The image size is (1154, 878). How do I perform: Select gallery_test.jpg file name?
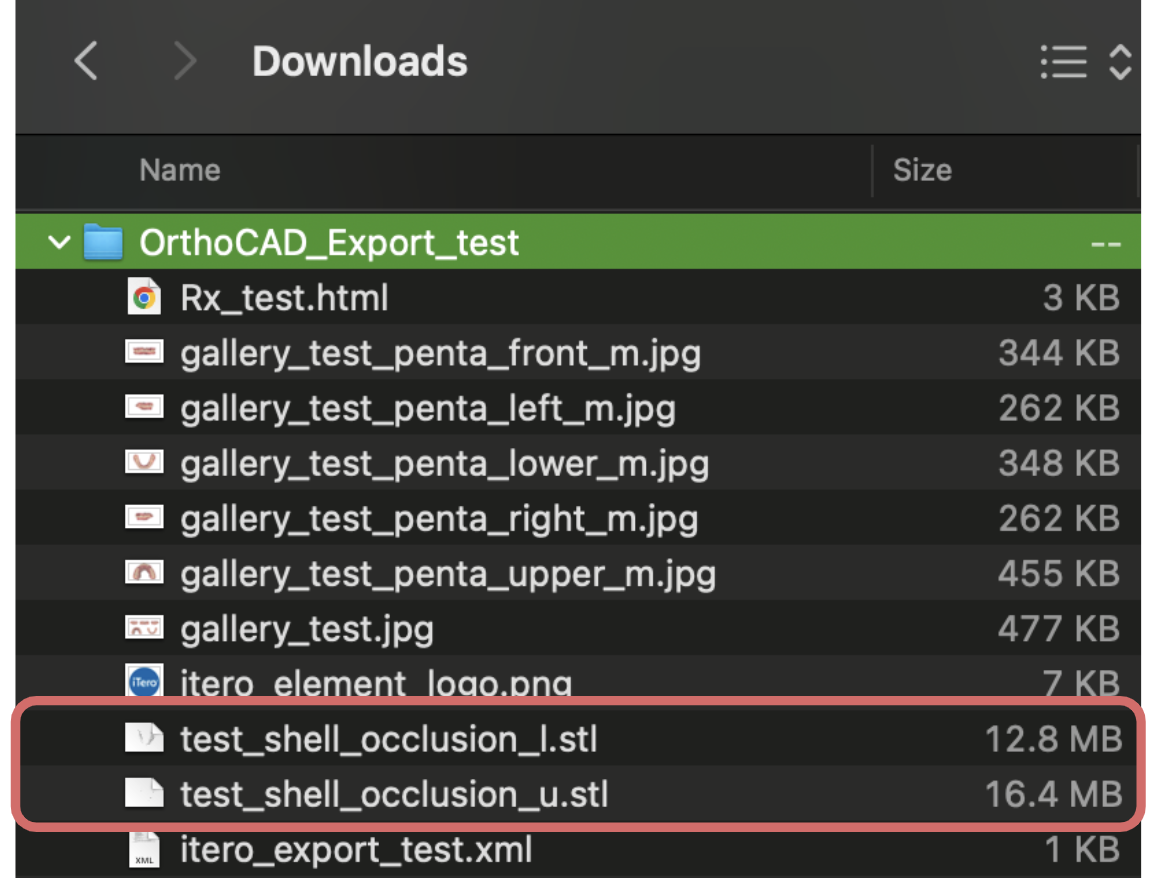coord(307,630)
